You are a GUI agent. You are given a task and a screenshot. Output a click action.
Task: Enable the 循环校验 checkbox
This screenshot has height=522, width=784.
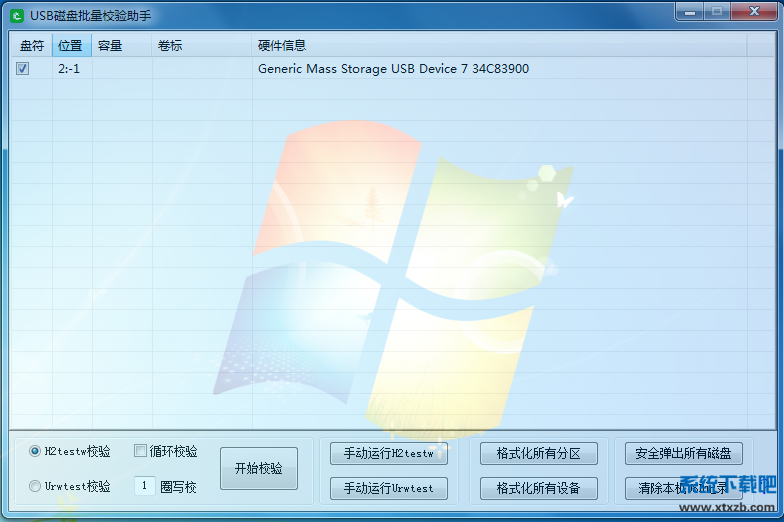point(140,451)
